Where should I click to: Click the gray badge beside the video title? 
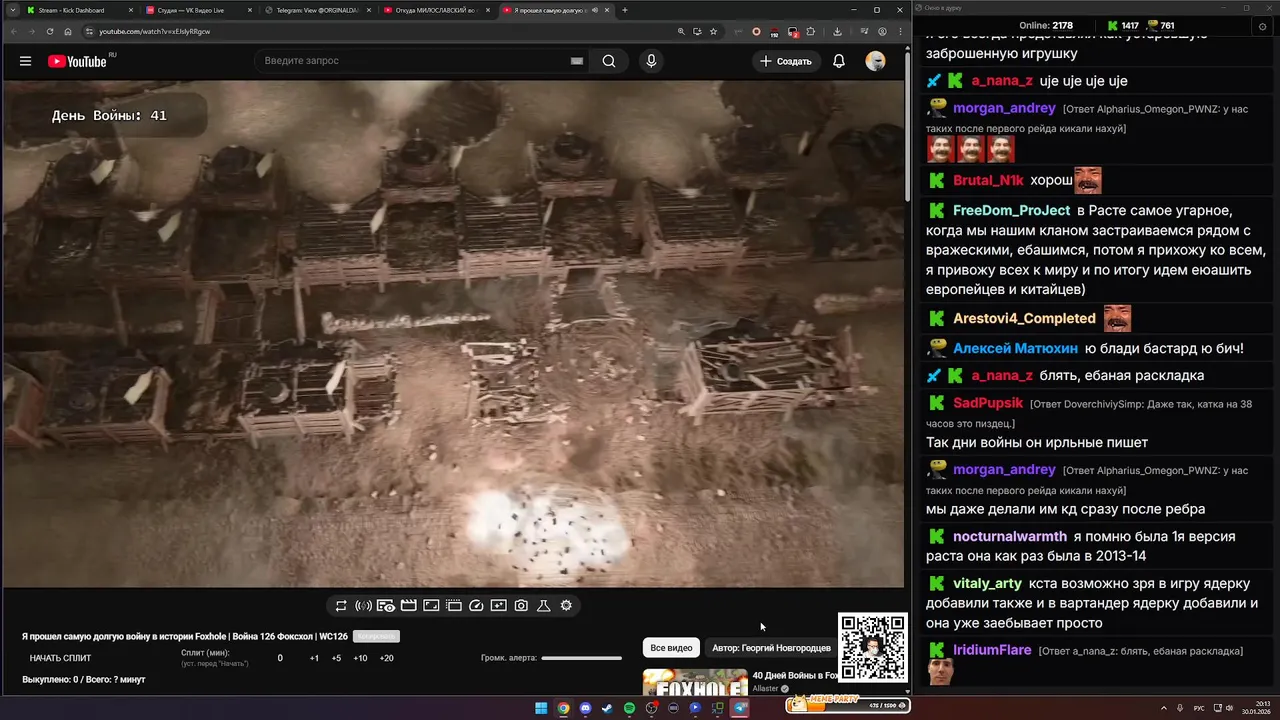pos(376,637)
